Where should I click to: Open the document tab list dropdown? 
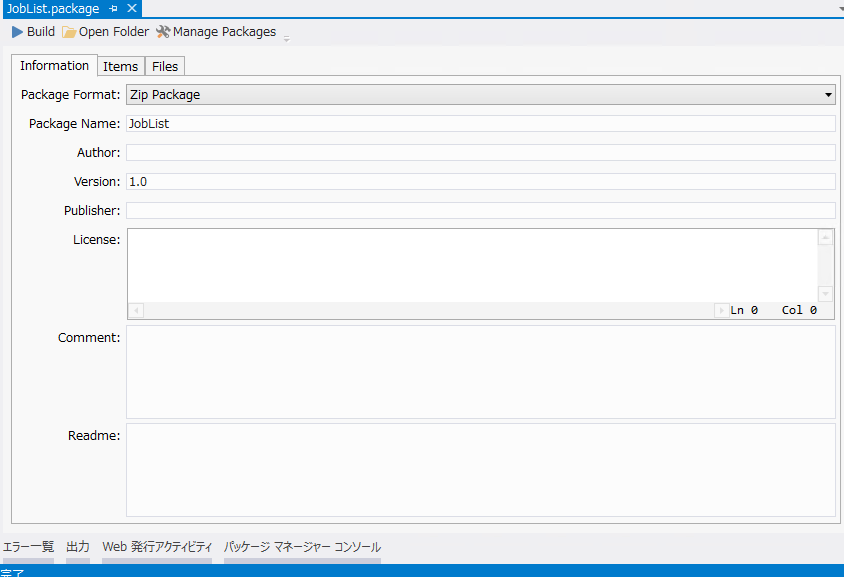(x=840, y=9)
